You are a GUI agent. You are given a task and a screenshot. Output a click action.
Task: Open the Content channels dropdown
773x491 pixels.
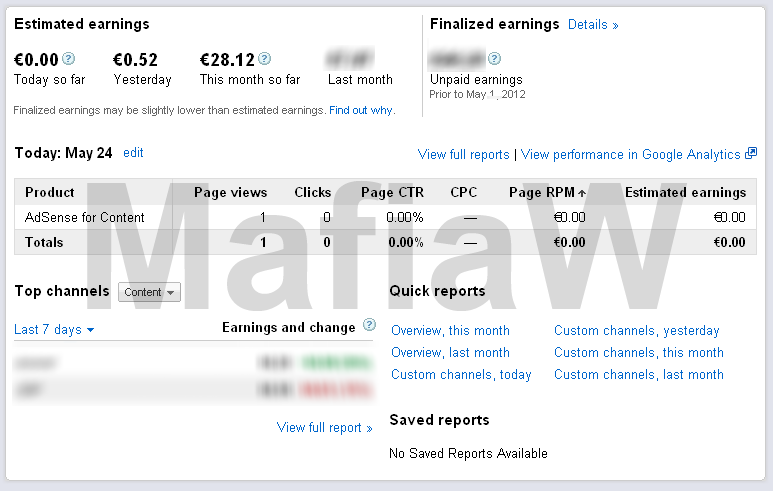149,292
